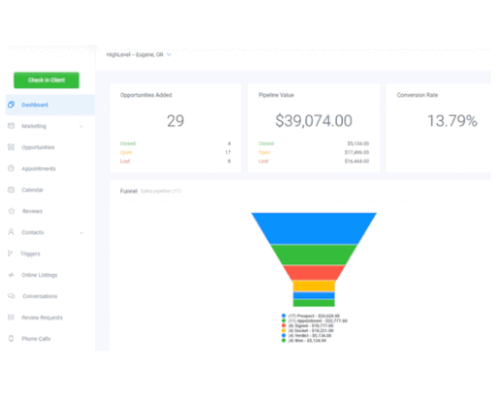
Task: Click the green Appointment legend dot
Action: pos(284,320)
